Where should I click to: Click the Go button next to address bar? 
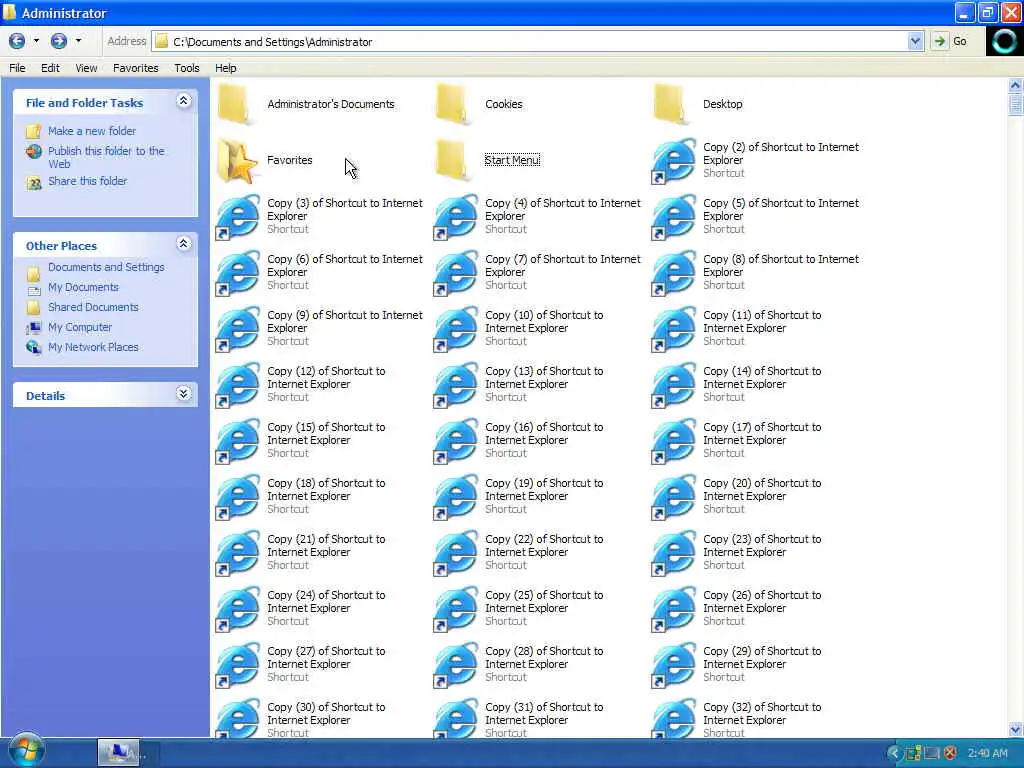pos(951,41)
